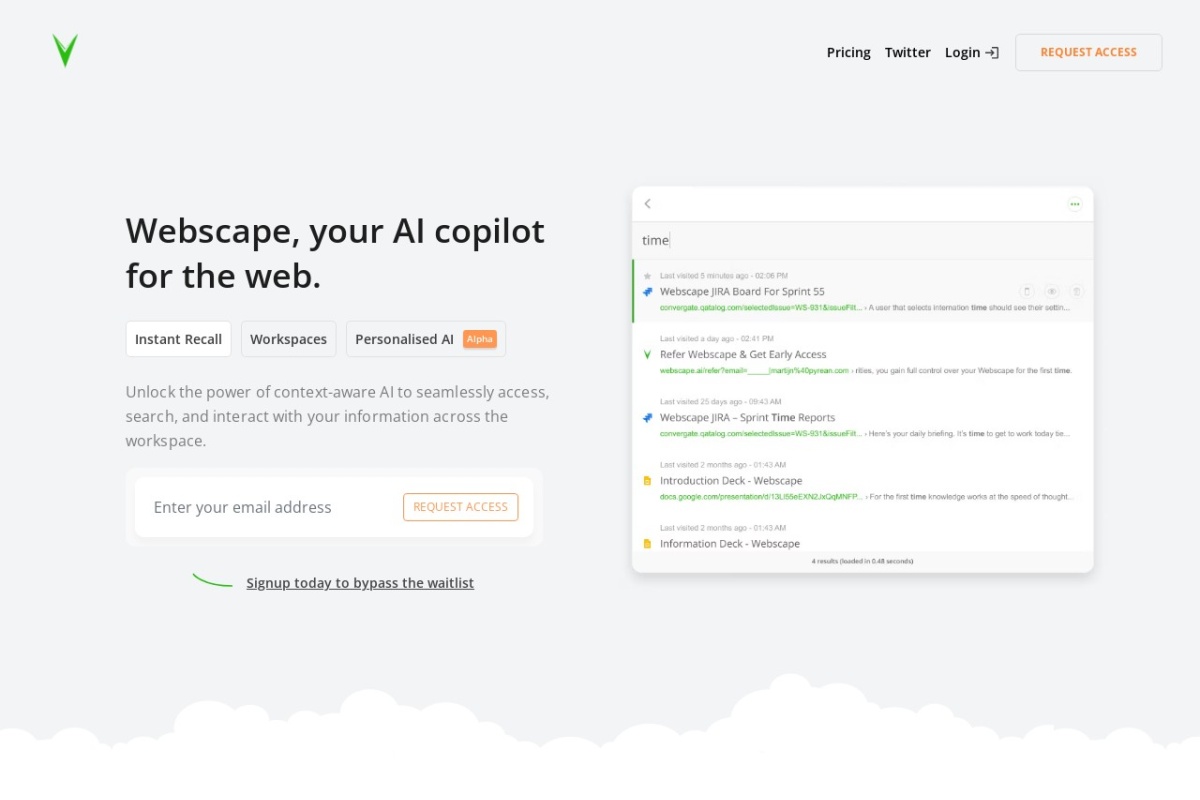The image size is (1200, 800).
Task: Open the three-dots menu in the preview panel
Action: click(1075, 204)
